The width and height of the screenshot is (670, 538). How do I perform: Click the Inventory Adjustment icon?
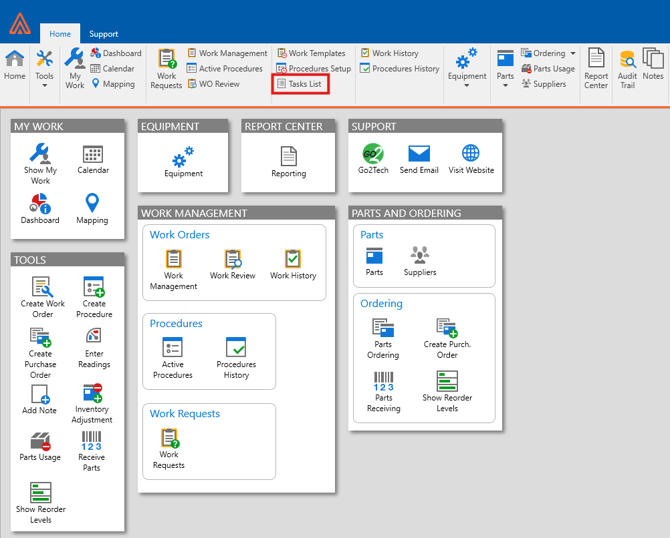[93, 393]
